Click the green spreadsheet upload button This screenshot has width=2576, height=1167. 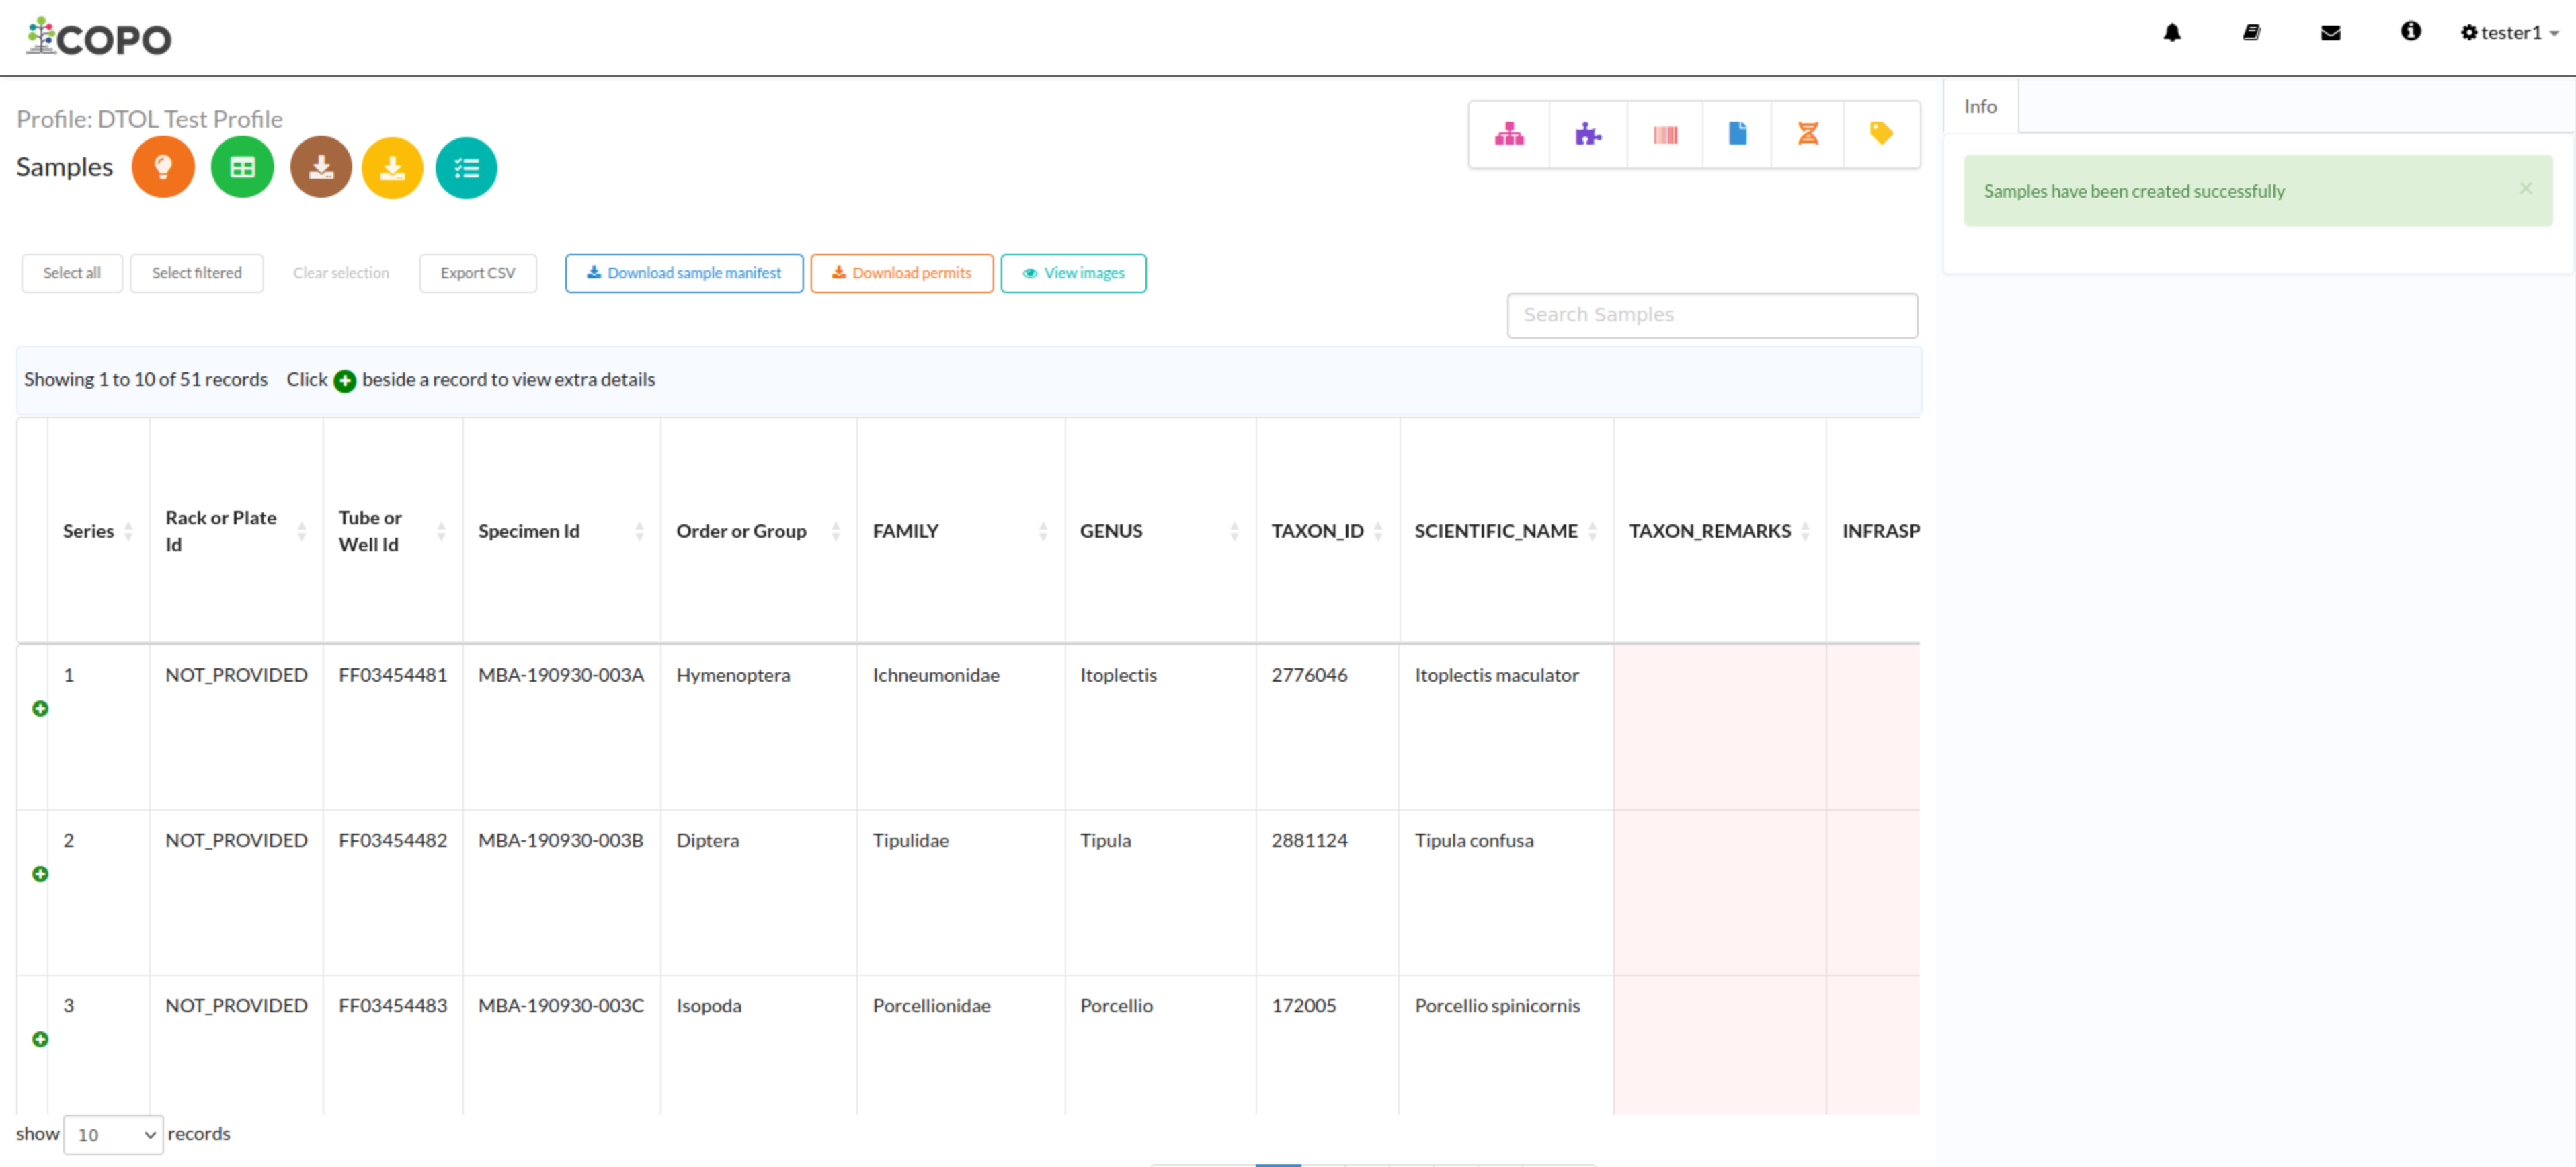pyautogui.click(x=242, y=168)
